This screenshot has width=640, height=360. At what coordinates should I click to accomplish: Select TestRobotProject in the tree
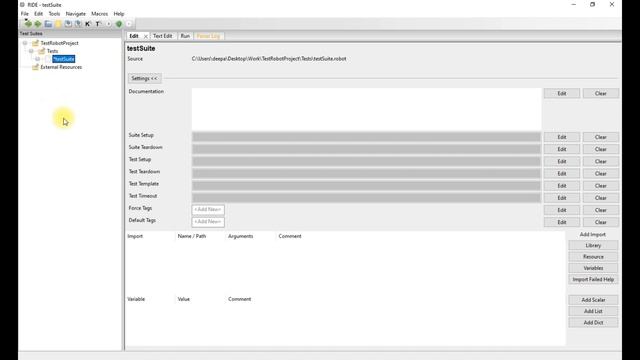(60, 43)
